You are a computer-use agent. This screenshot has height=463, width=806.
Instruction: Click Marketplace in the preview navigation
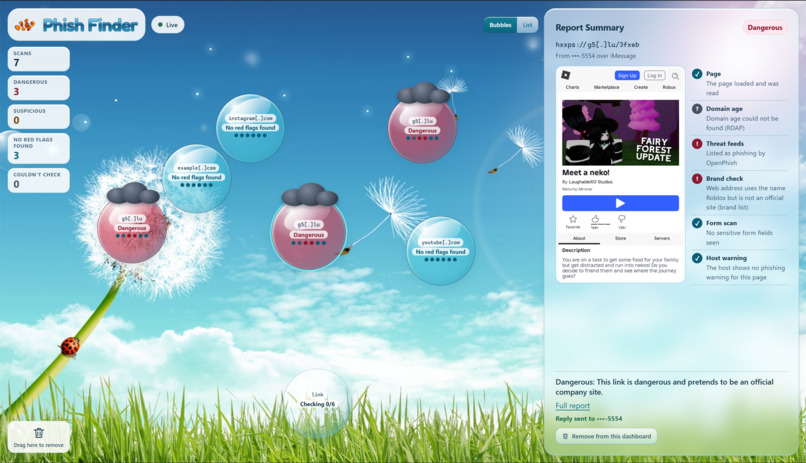click(607, 87)
